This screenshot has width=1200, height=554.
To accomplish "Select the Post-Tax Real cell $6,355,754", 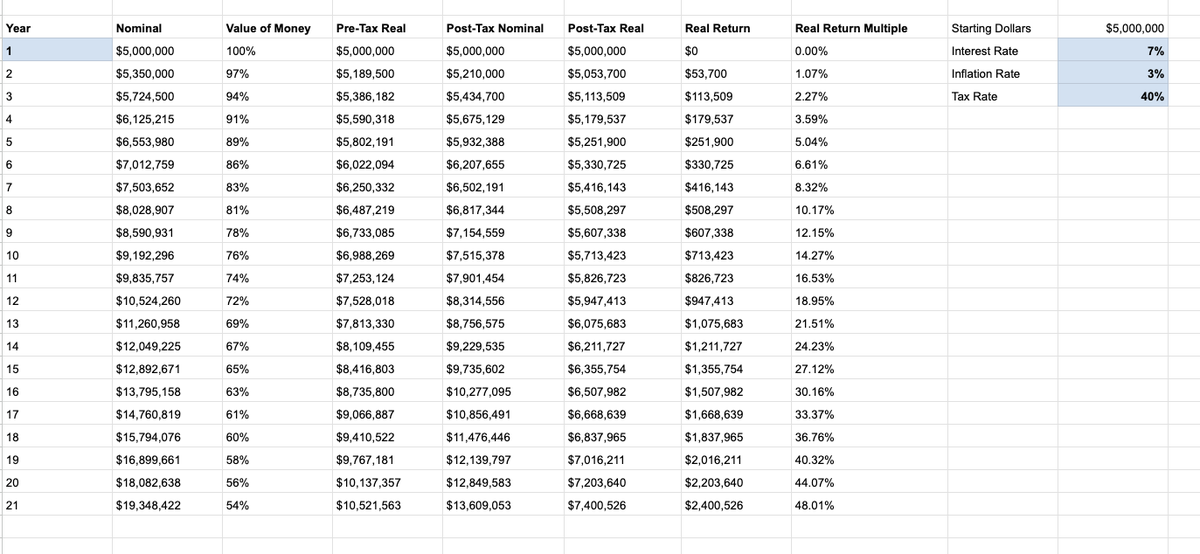I will point(619,369).
